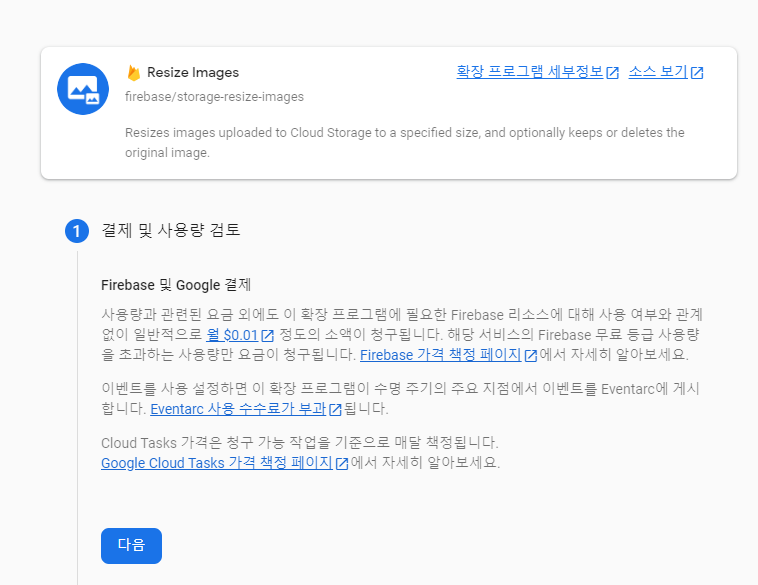Open the 월 $0.01 pricing link
This screenshot has height=585, width=758.
(232, 335)
